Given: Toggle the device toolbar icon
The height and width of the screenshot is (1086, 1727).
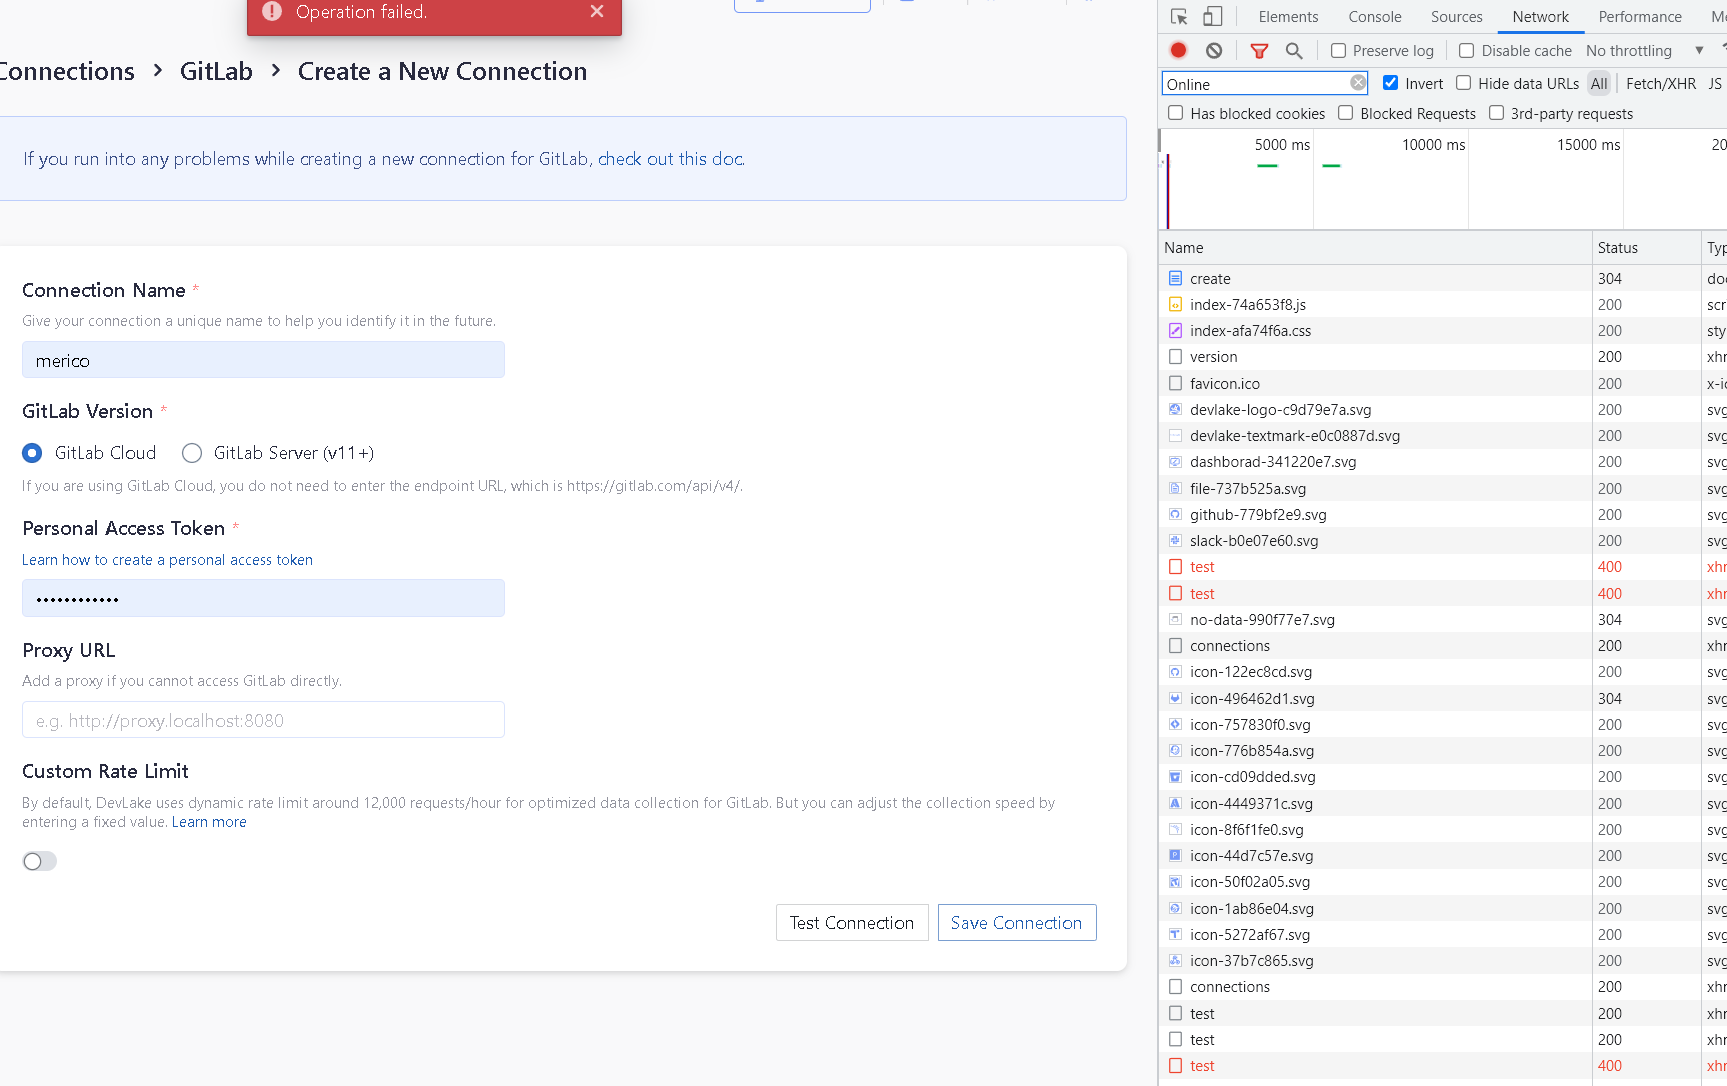Looking at the screenshot, I should [x=1212, y=17].
